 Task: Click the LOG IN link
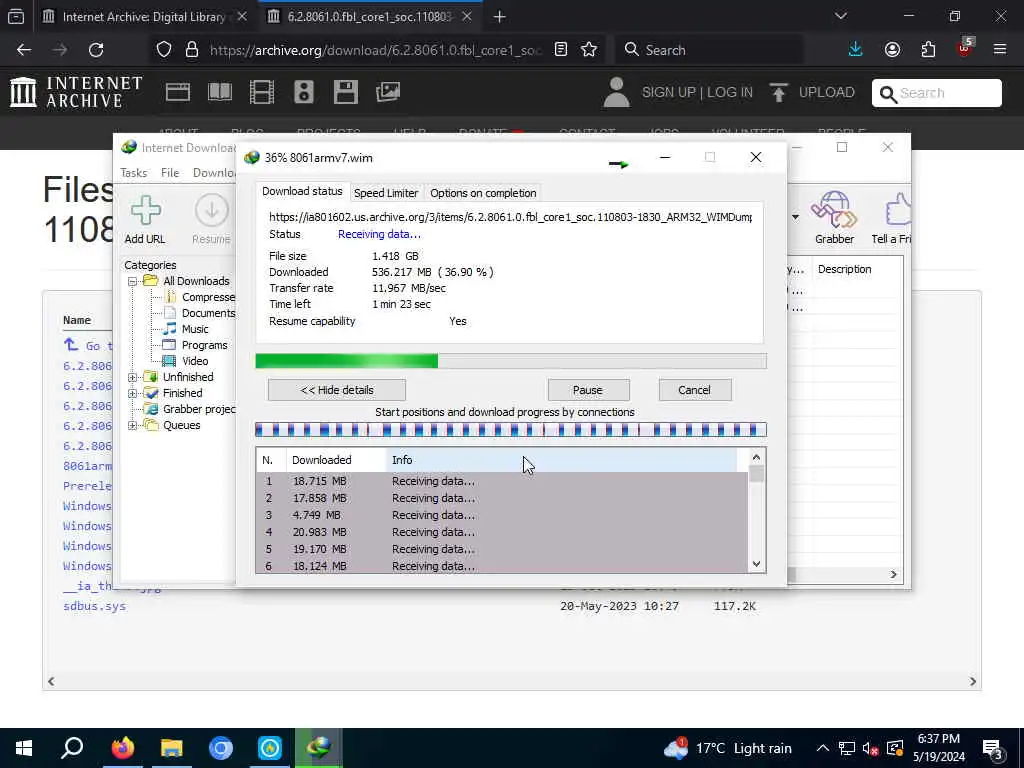pyautogui.click(x=730, y=92)
